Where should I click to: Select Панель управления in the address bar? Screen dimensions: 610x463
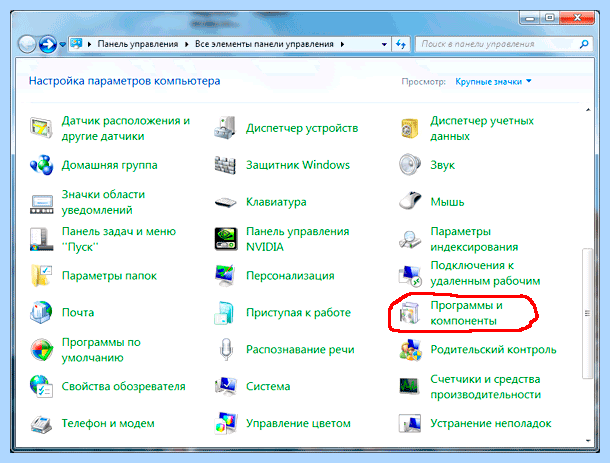pyautogui.click(x=138, y=44)
